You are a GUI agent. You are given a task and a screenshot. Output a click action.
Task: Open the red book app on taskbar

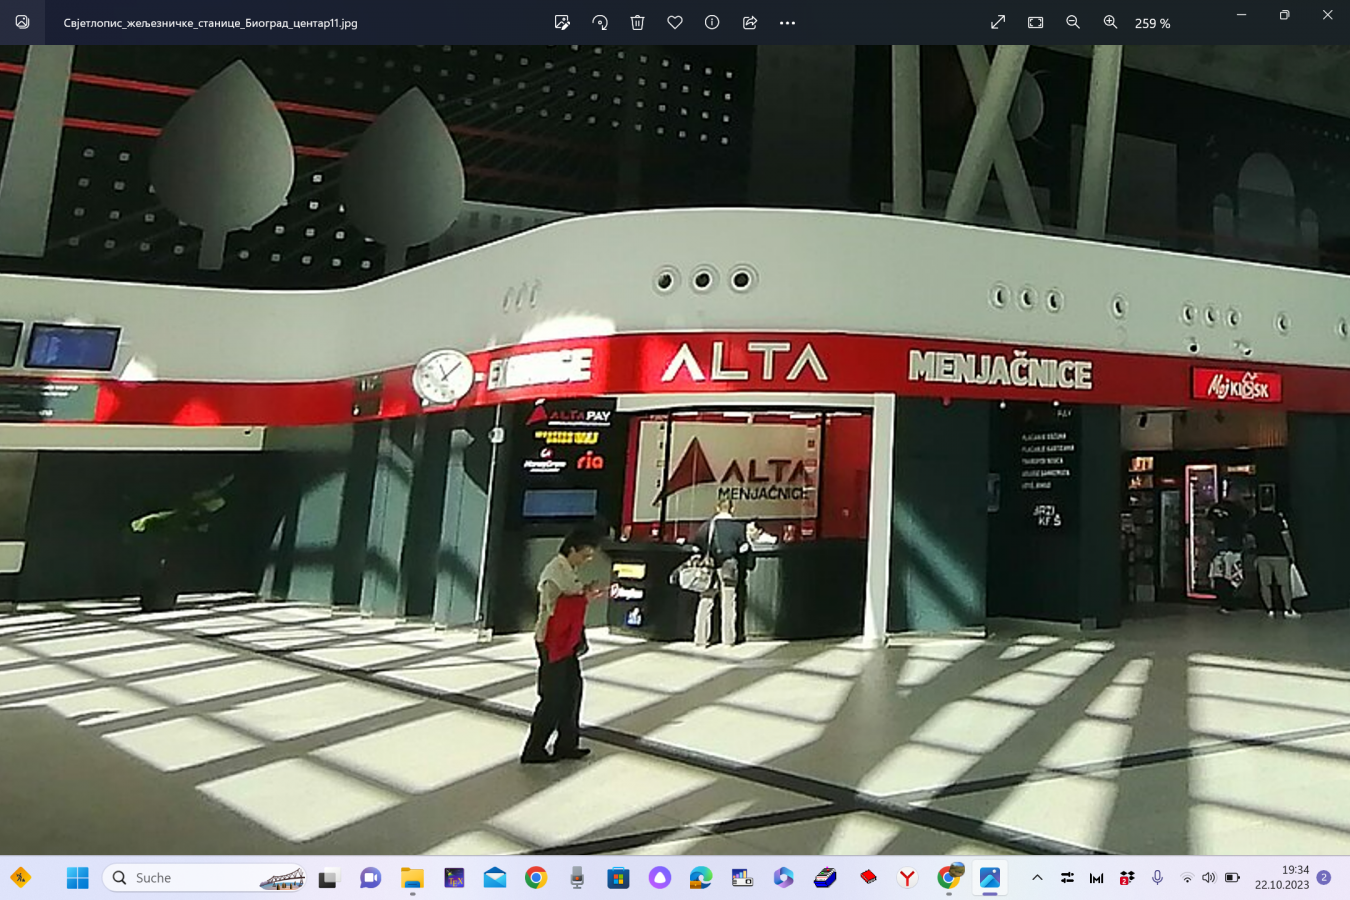867,878
